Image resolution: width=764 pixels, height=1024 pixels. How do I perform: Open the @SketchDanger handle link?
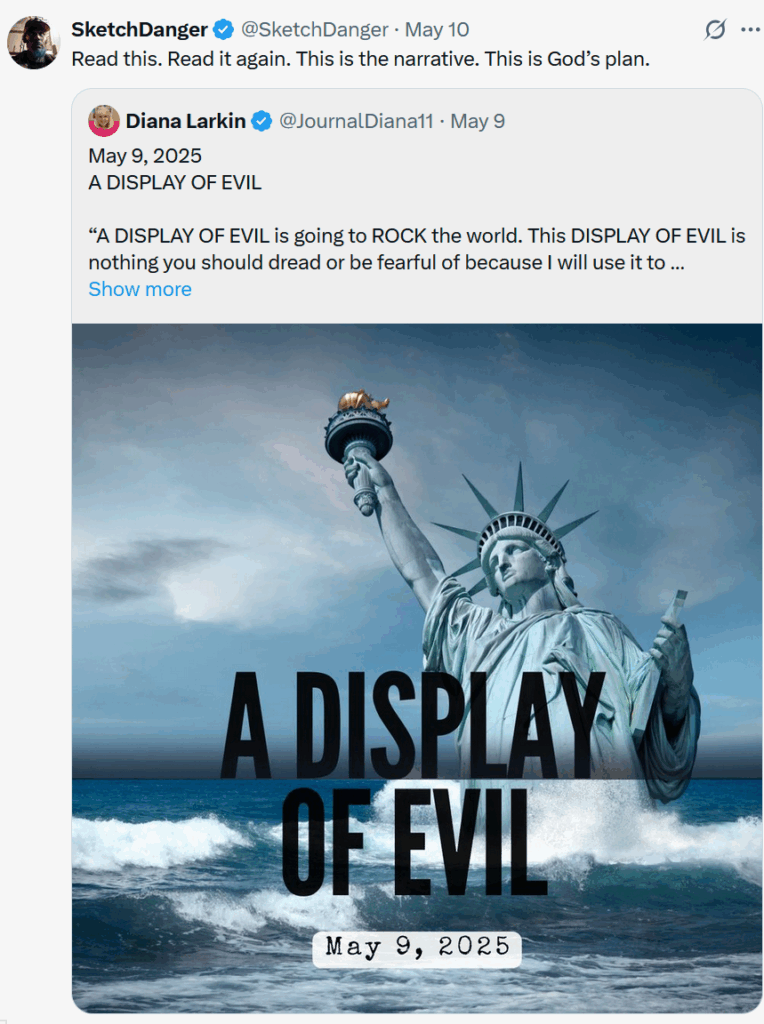pos(314,29)
